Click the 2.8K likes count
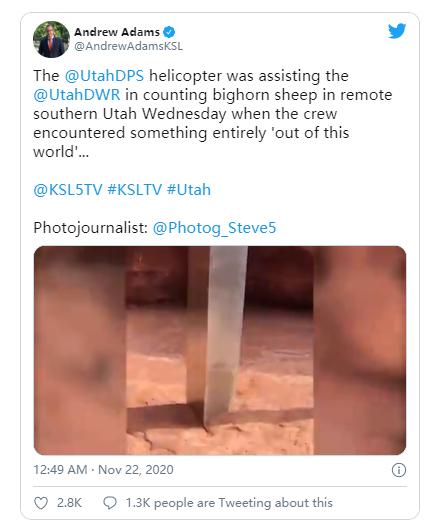Image resolution: width=443 pixels, height=524 pixels. (69, 503)
